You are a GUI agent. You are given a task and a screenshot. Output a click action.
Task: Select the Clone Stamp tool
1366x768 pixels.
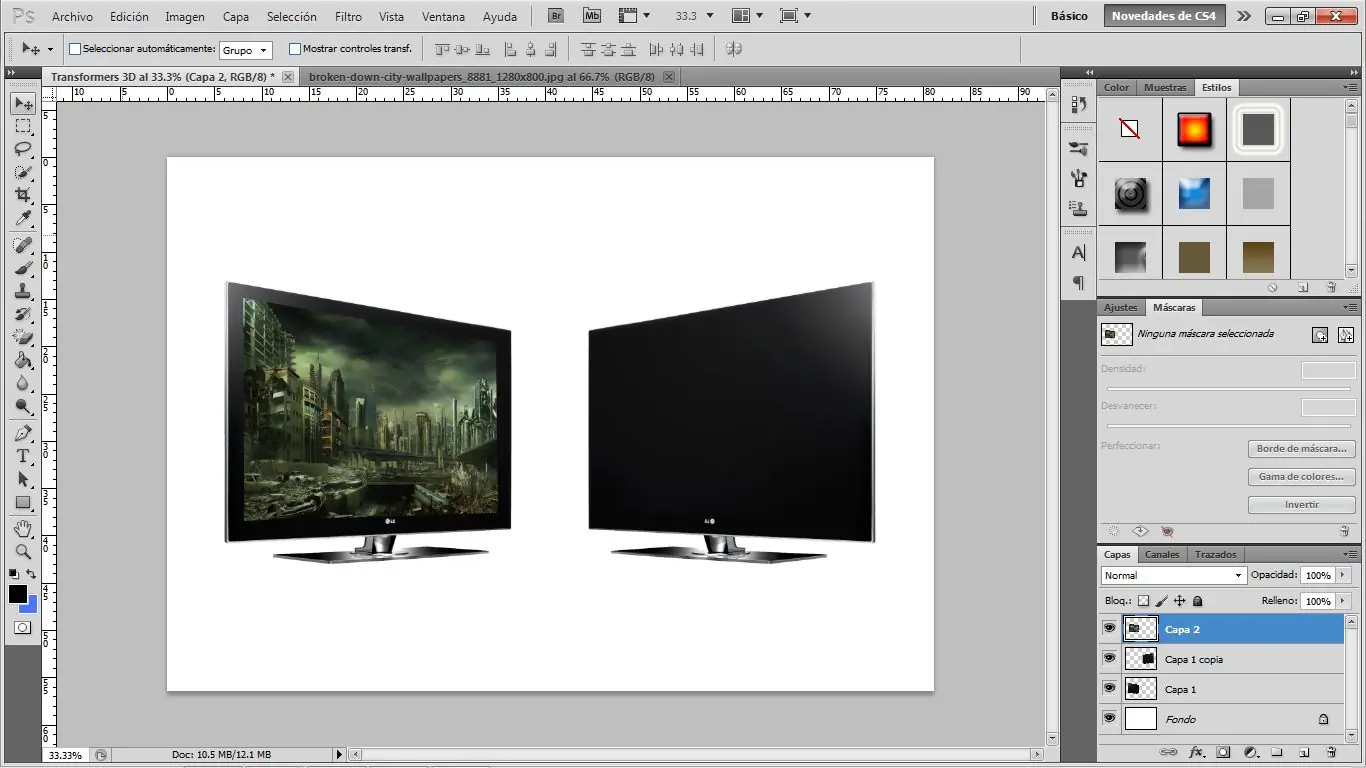(x=23, y=291)
